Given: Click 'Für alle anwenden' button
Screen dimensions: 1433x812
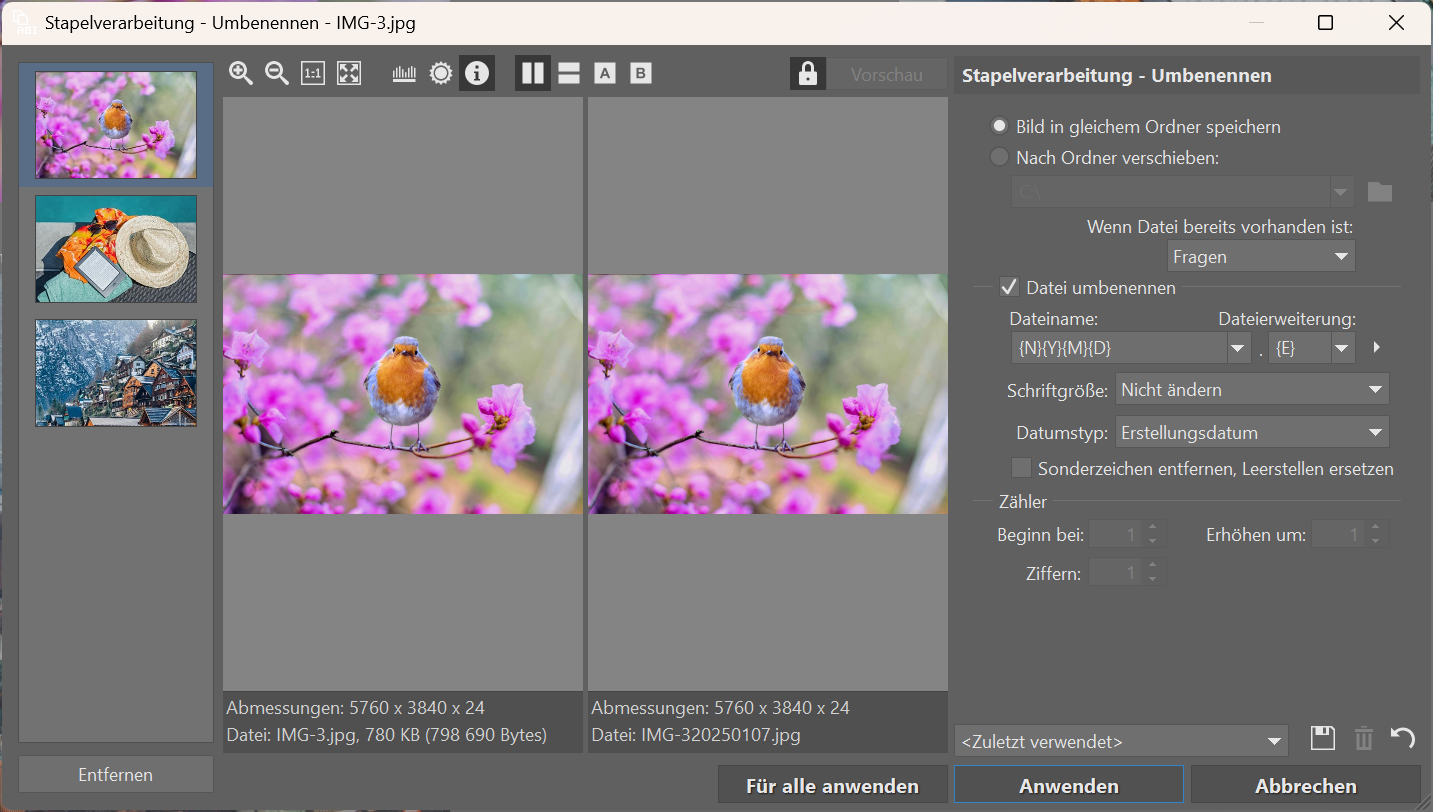Looking at the screenshot, I should (x=832, y=785).
